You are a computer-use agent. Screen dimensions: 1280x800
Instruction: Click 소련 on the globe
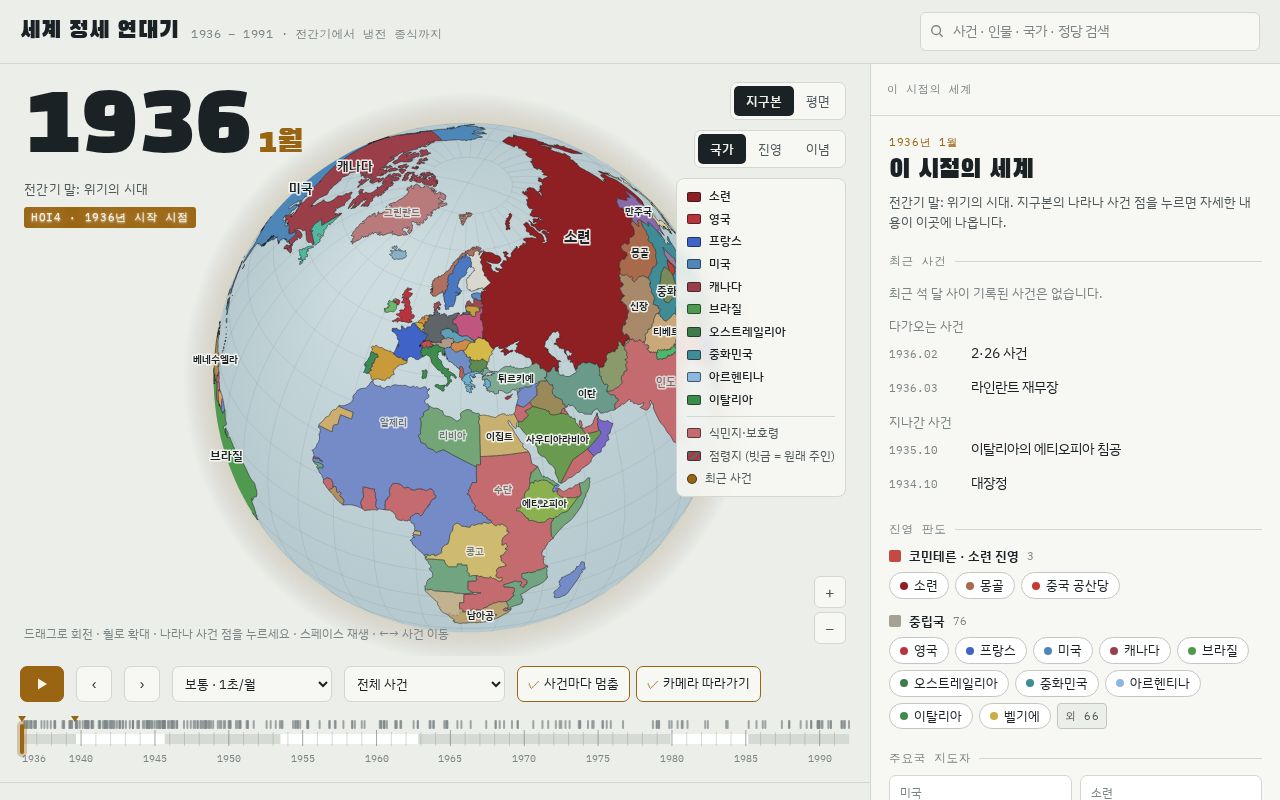(577, 237)
